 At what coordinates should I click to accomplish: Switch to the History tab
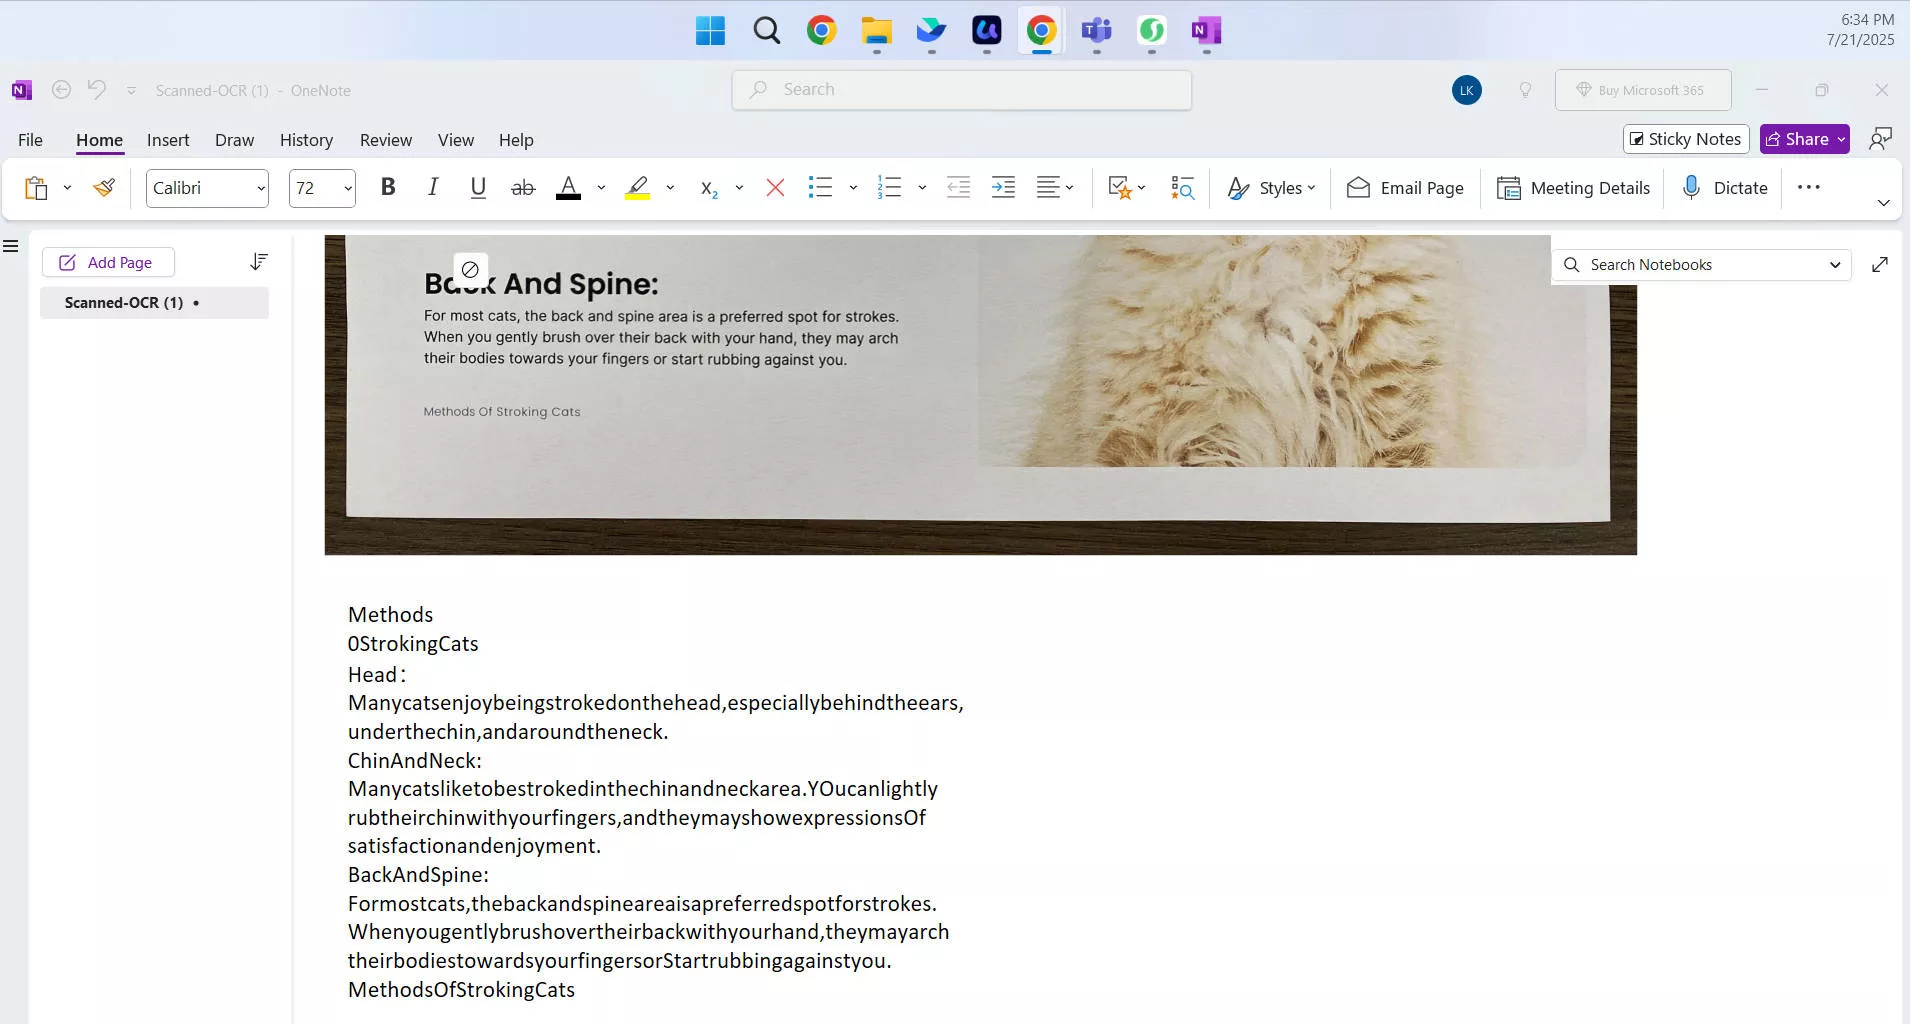pos(306,140)
